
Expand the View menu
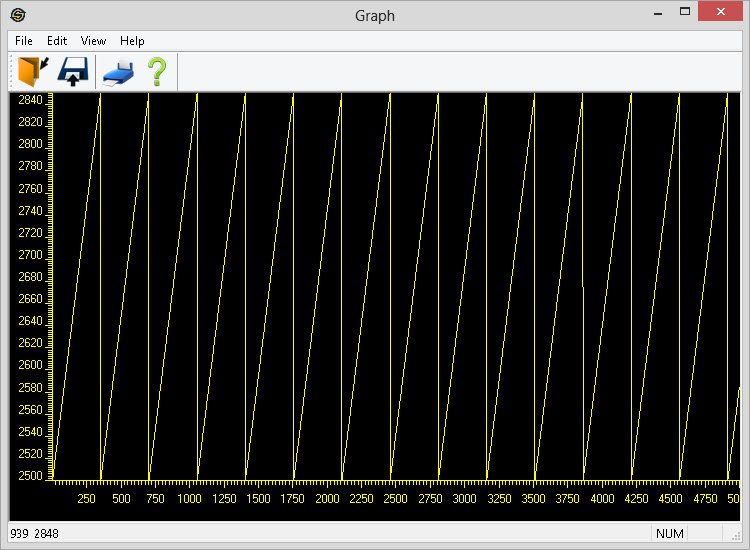click(x=93, y=41)
